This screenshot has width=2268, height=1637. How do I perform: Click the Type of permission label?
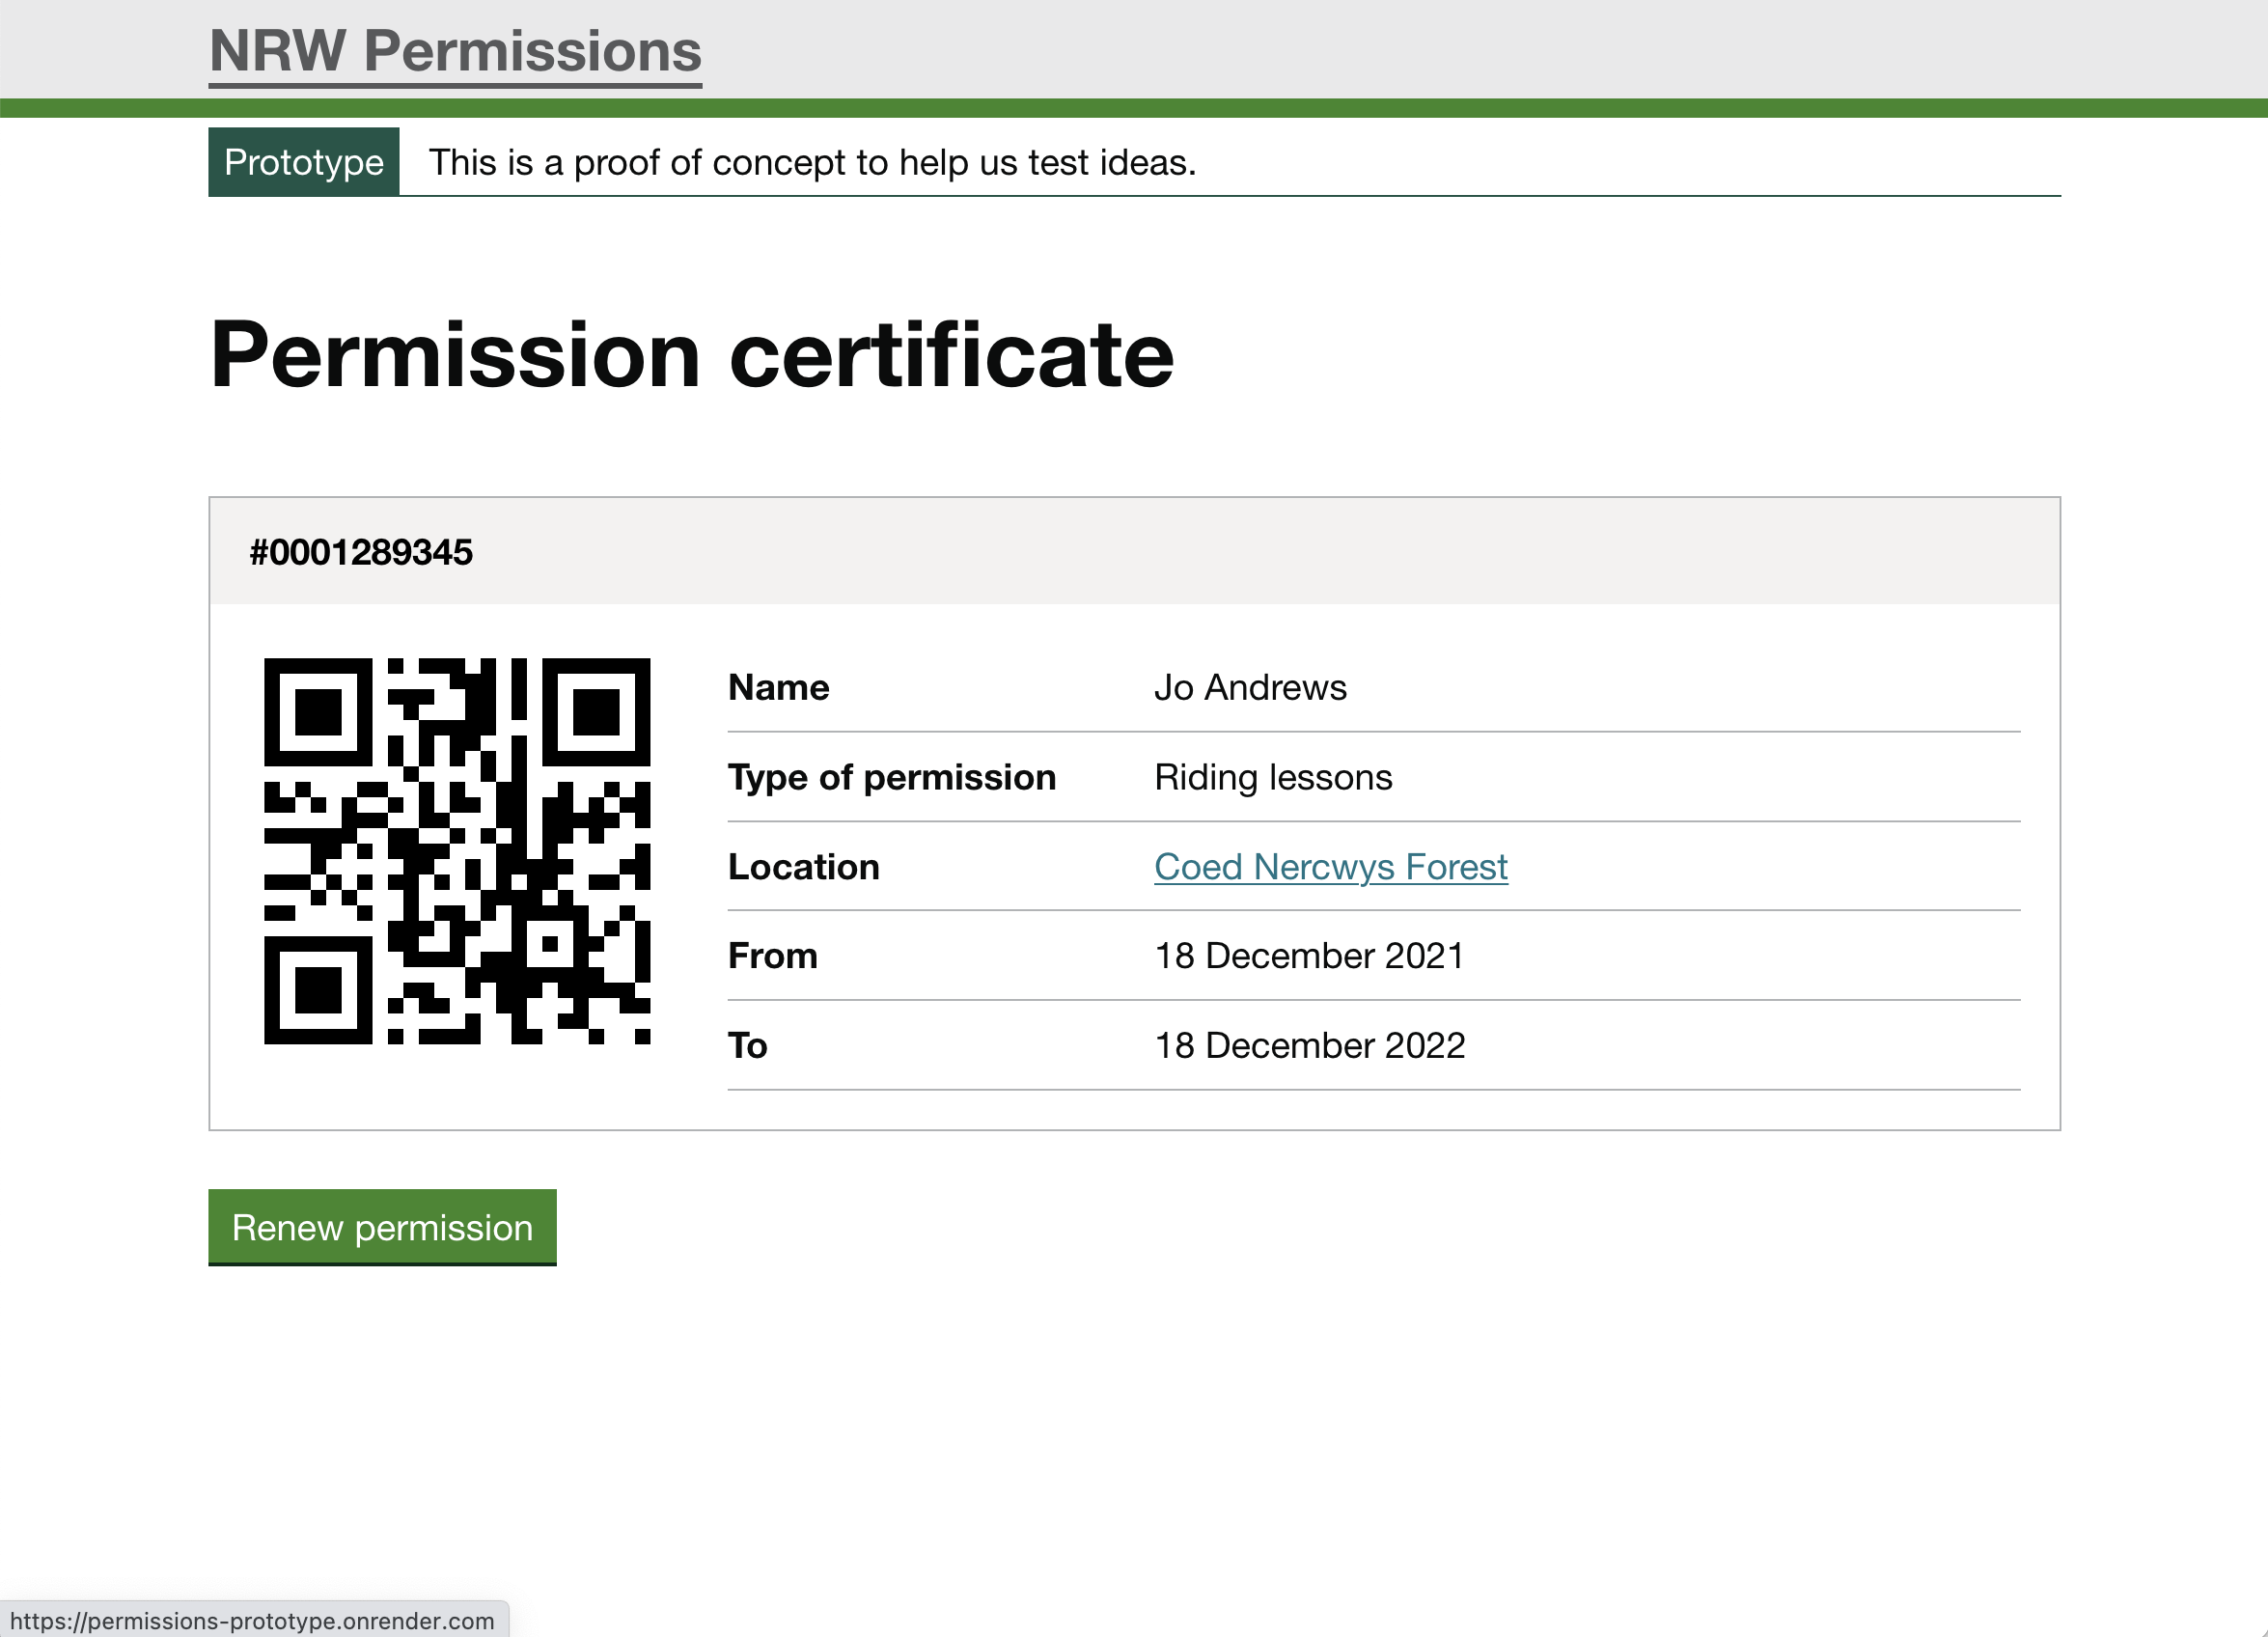tap(892, 778)
